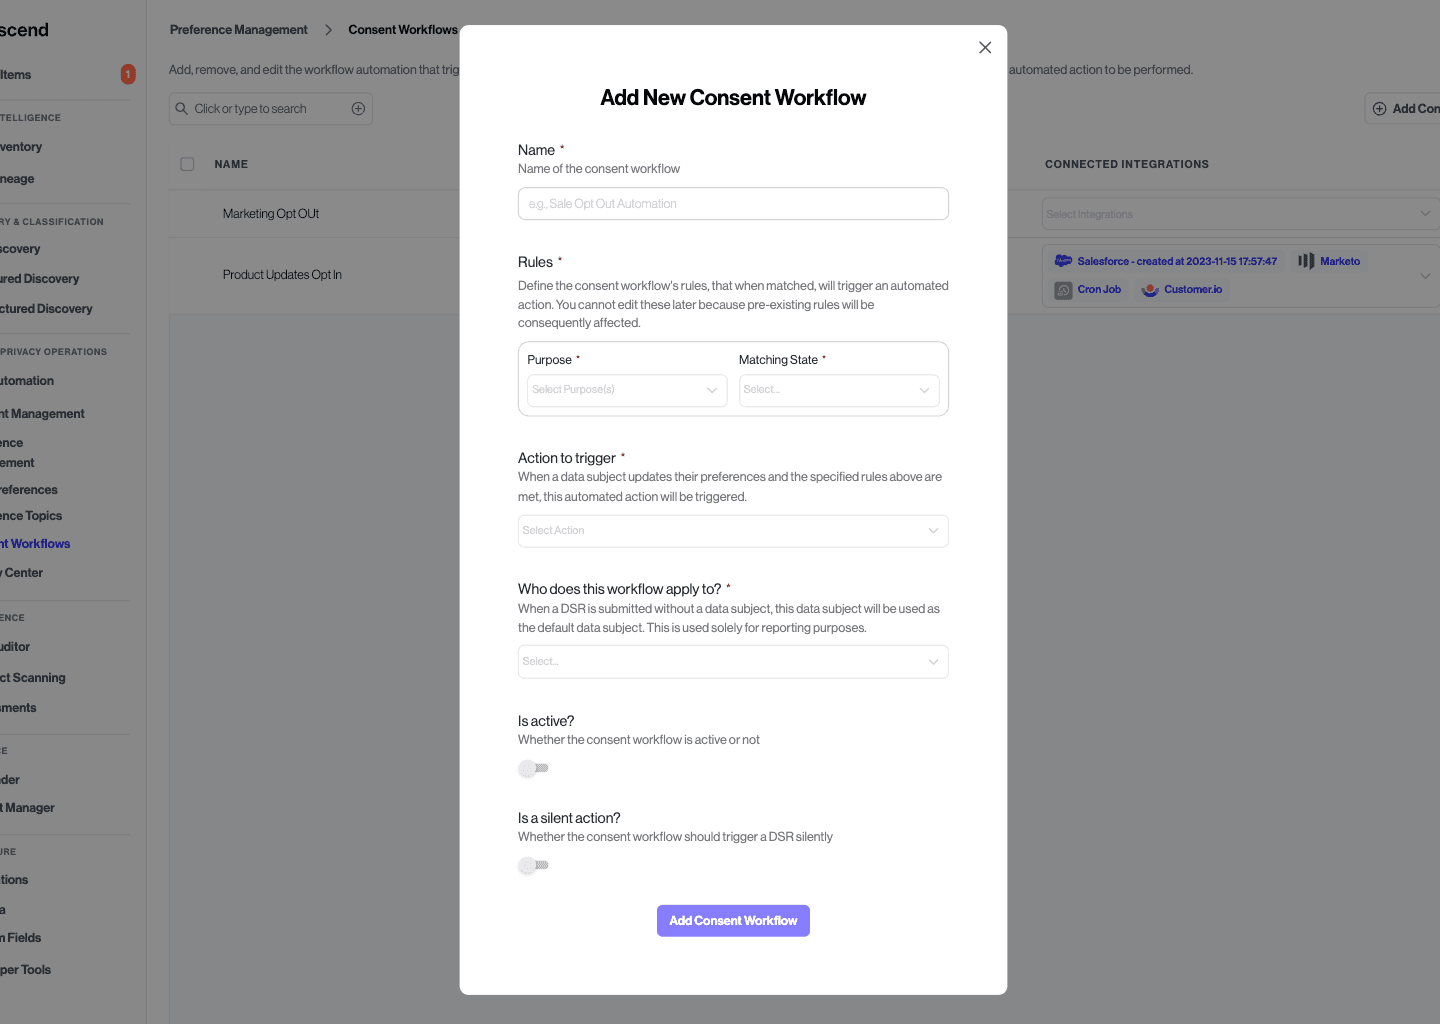Viewport: 1440px width, 1024px height.
Task: Click the Add Consent Workflow button
Action: pos(733,920)
